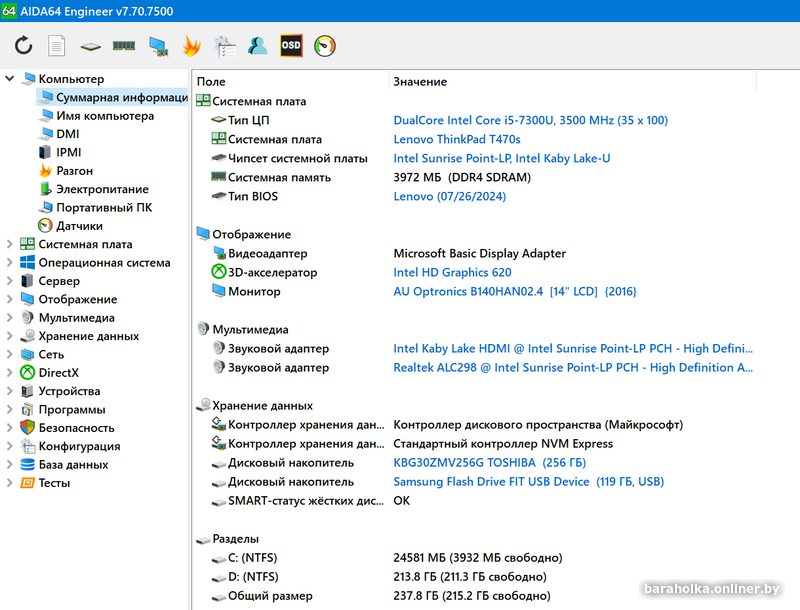Open the IPMI tree item

coord(68,152)
